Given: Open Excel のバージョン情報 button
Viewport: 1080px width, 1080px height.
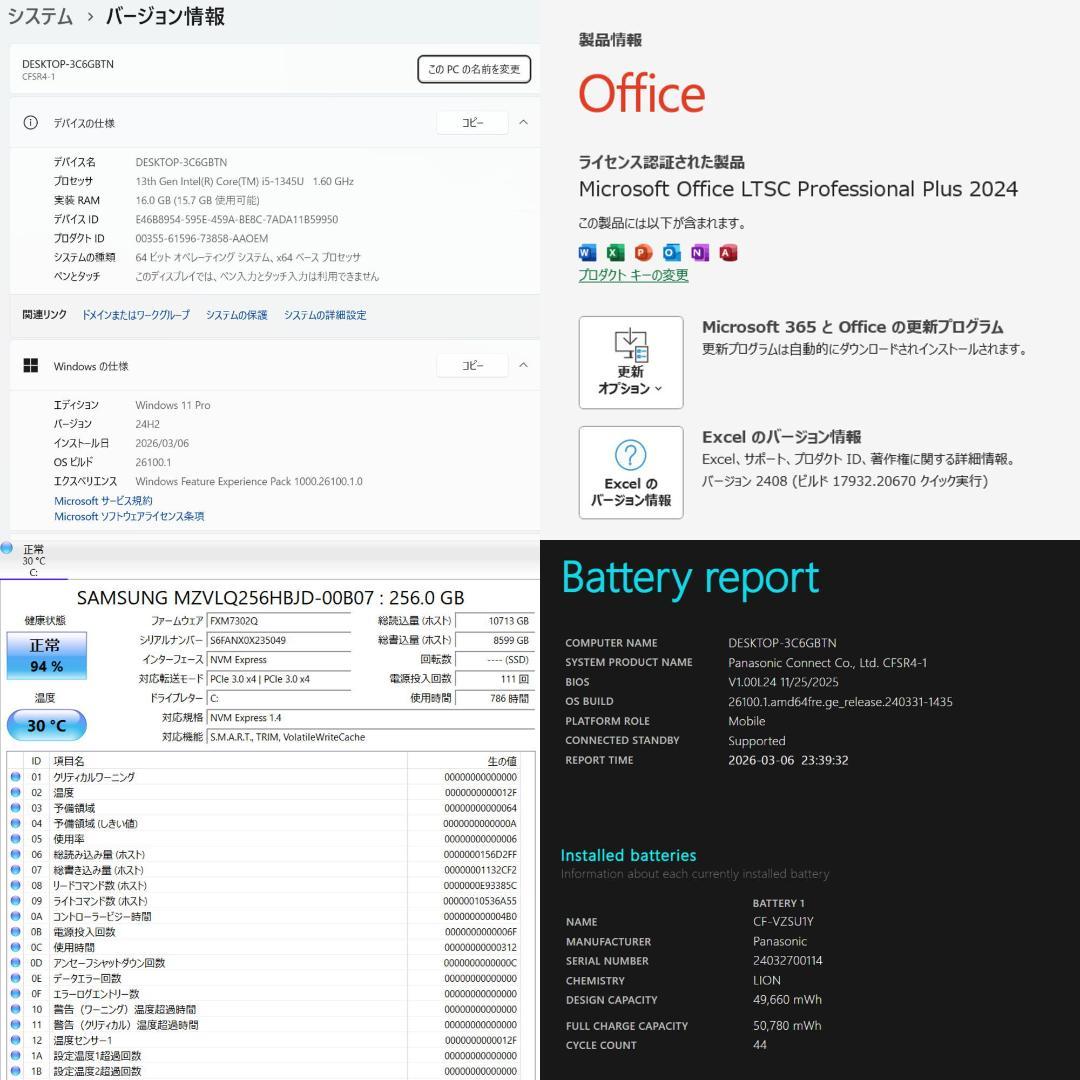Looking at the screenshot, I should pyautogui.click(x=631, y=472).
